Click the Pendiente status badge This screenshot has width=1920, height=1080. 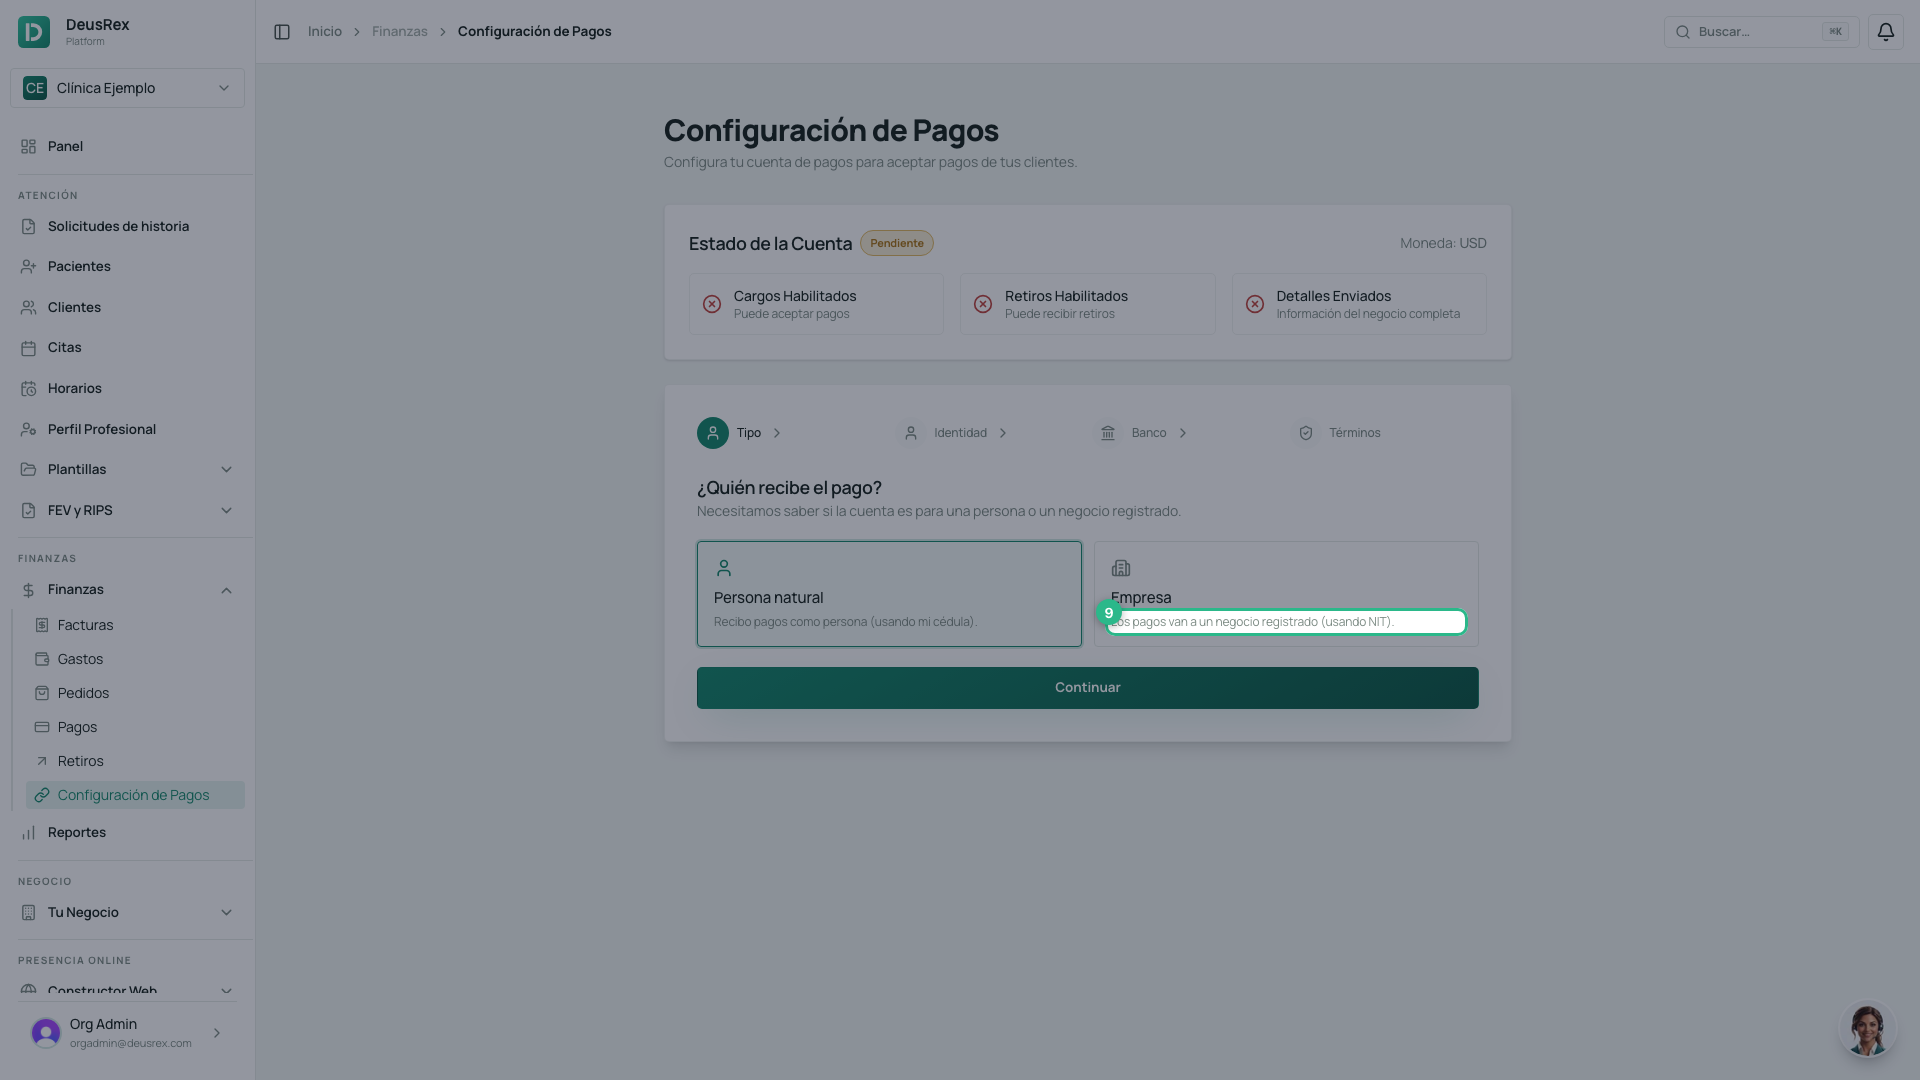click(x=897, y=244)
